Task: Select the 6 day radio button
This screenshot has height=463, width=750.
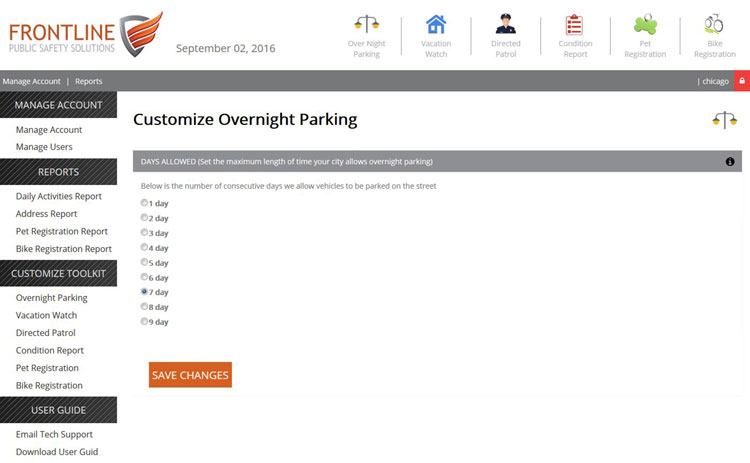Action: pos(144,276)
